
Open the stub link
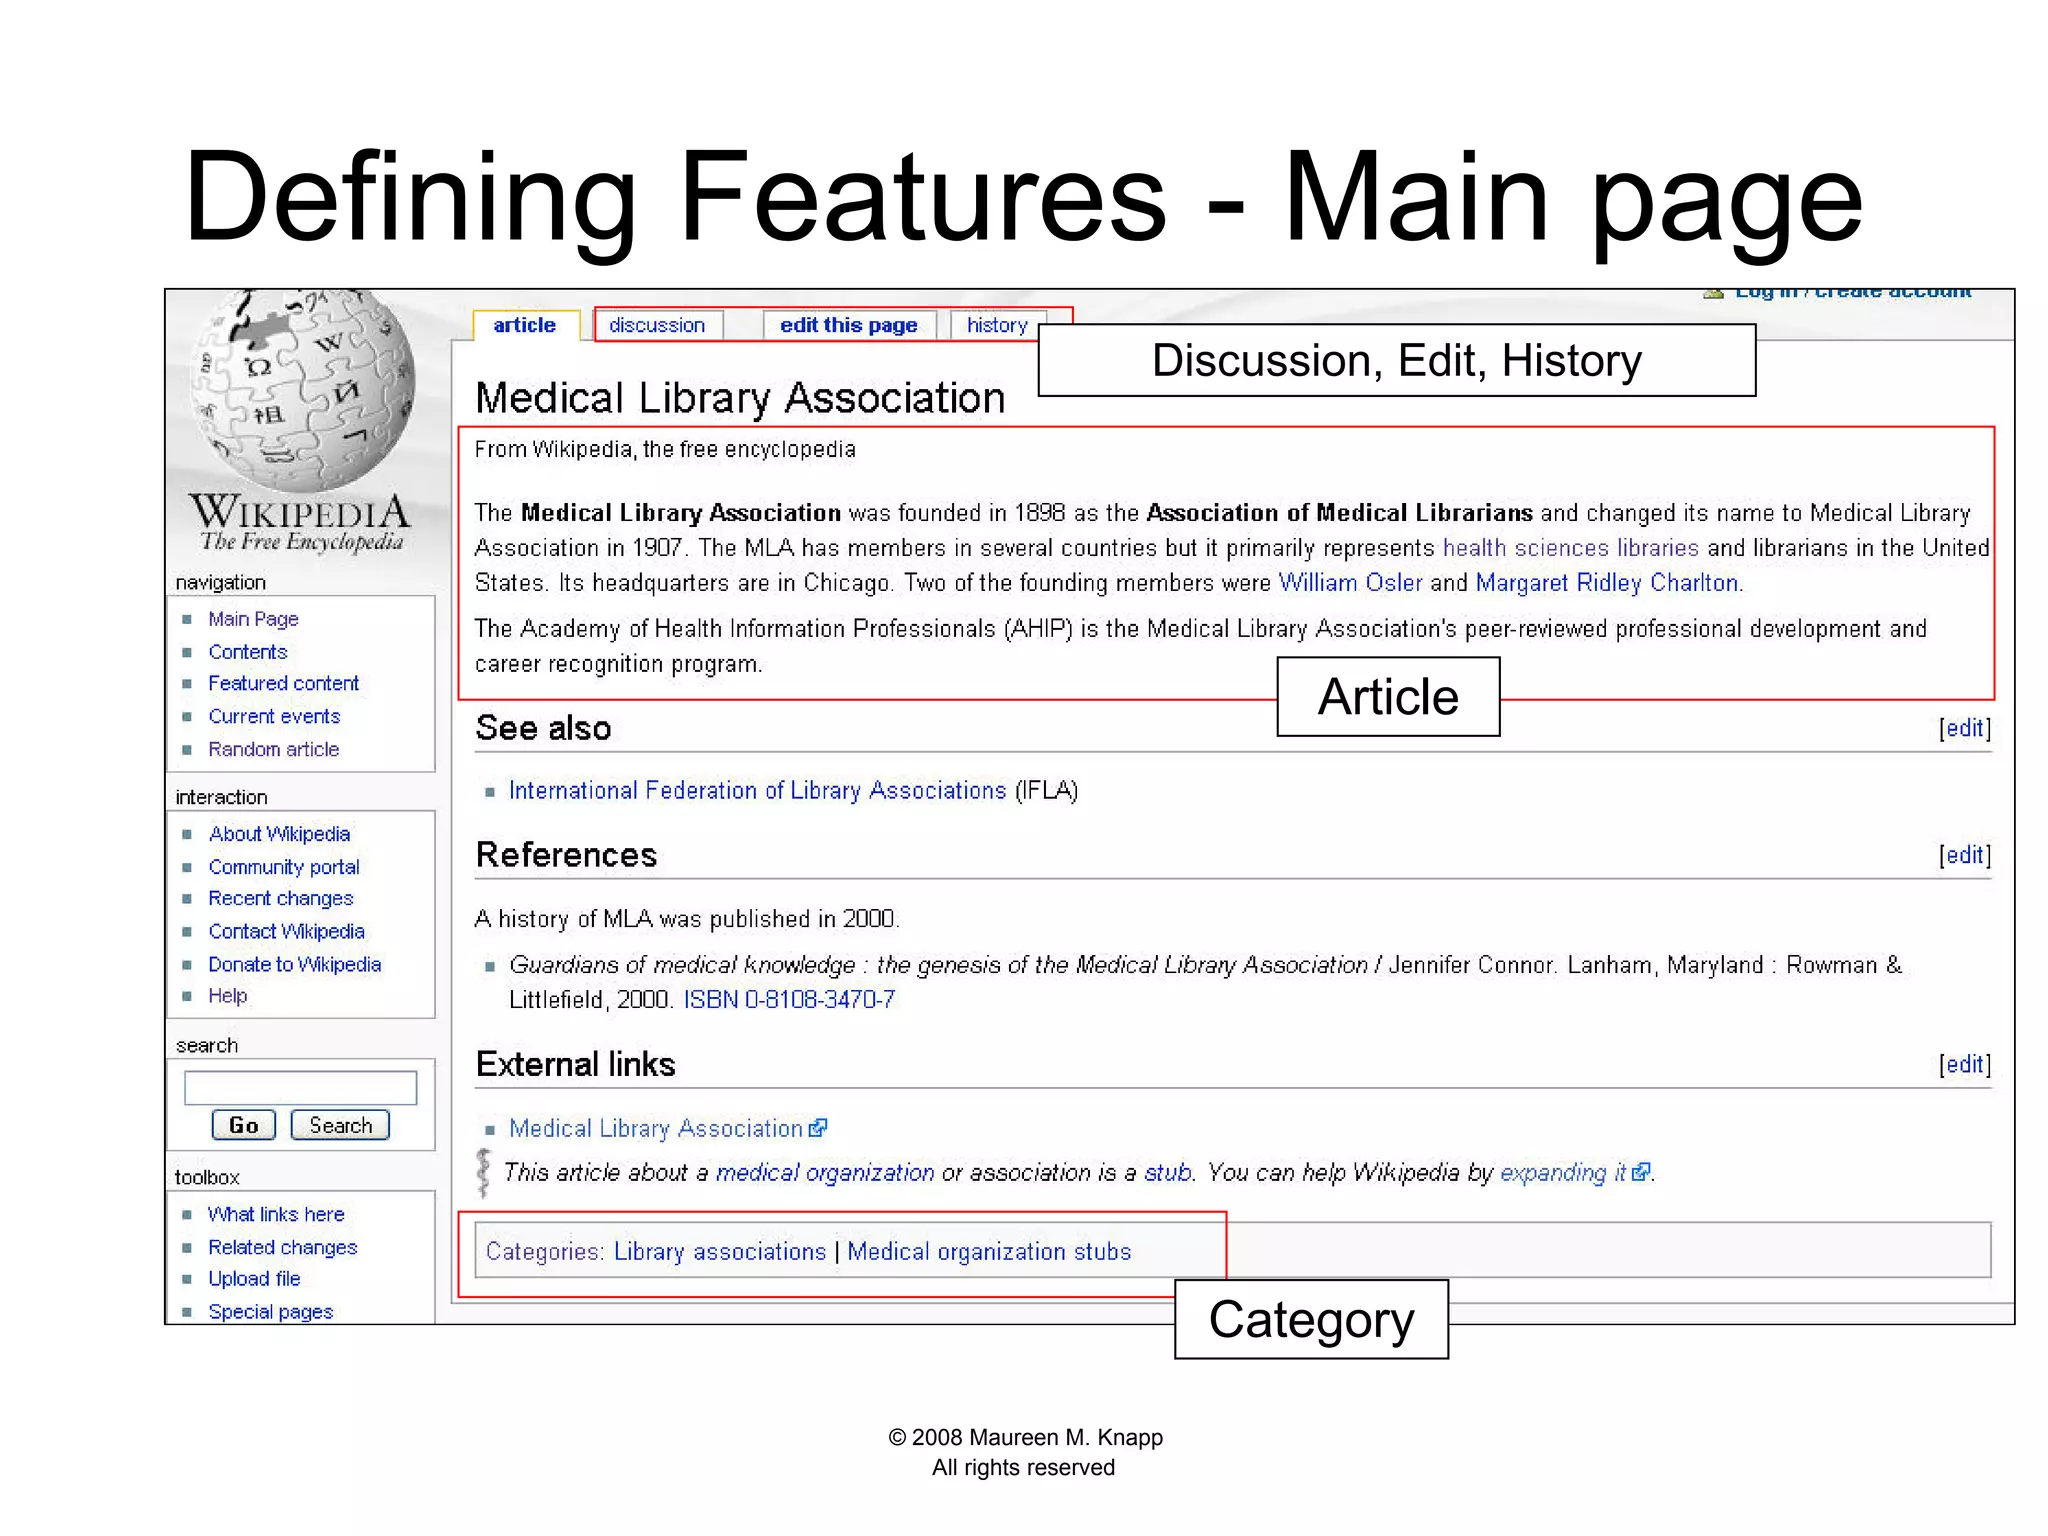1167,1172
